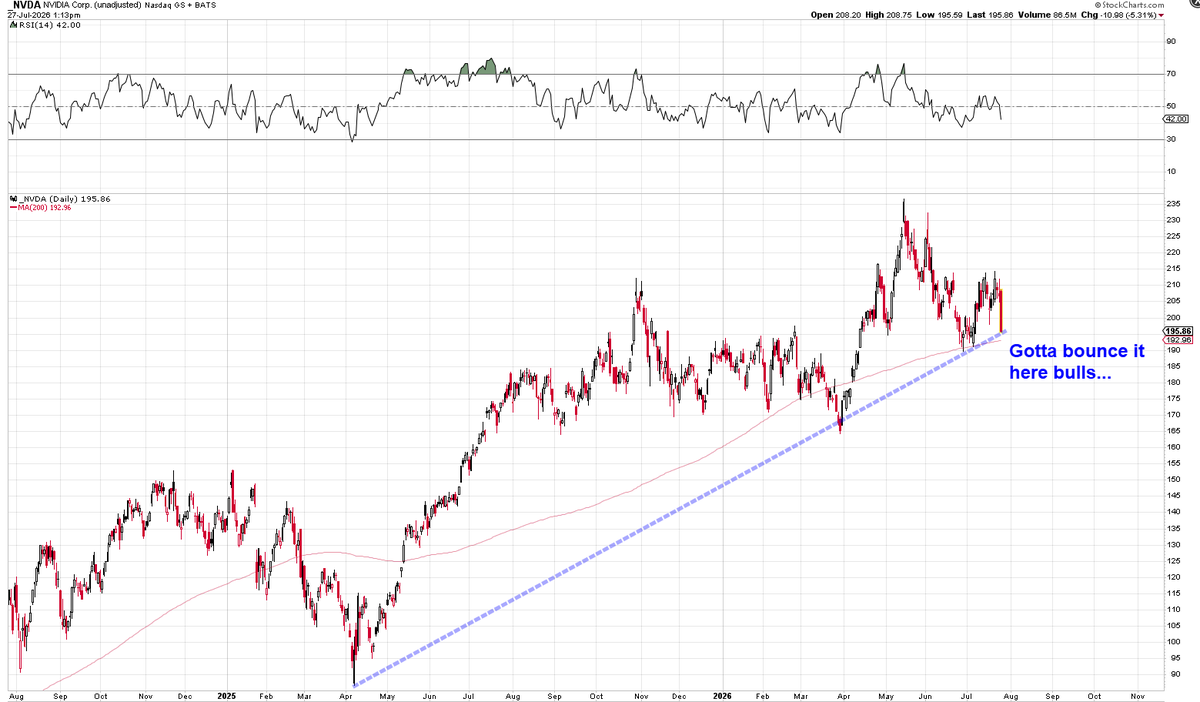Click the 10 level on the RSI scale
1200x702 pixels.
[x=1170, y=171]
